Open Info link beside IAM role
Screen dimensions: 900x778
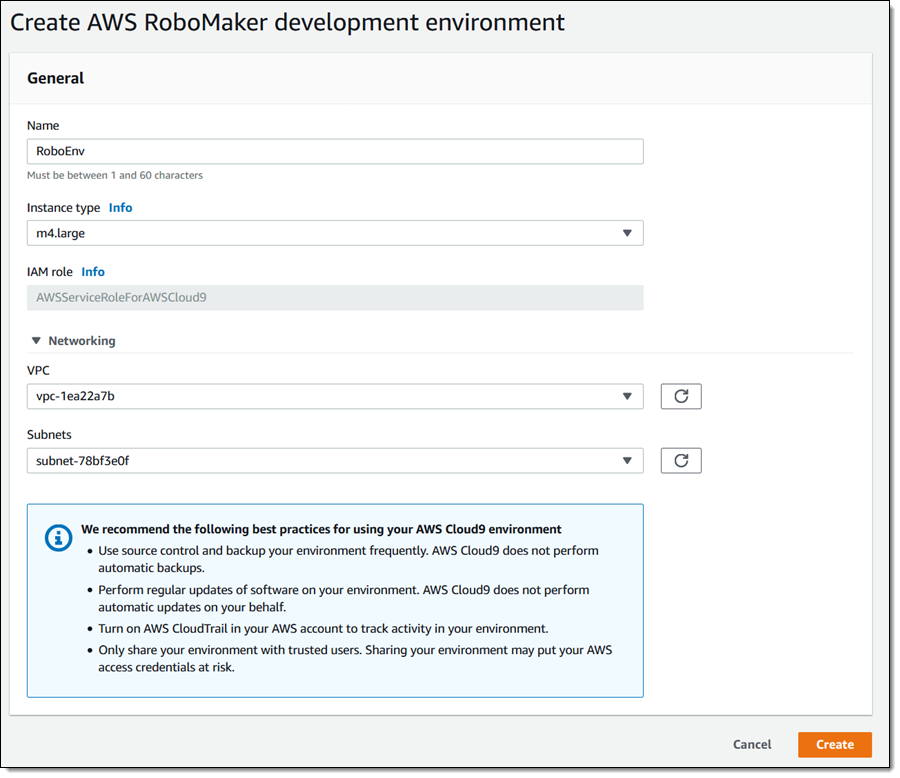coord(93,272)
